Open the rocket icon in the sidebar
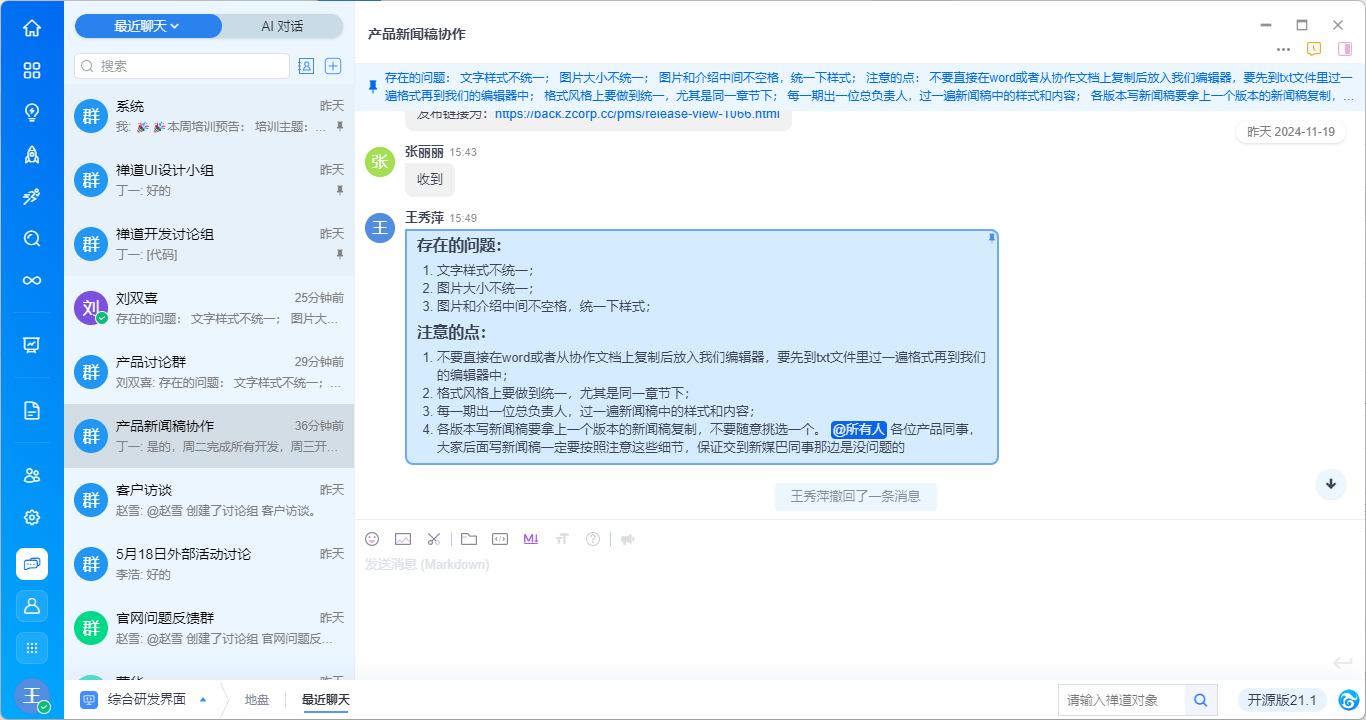 click(32, 154)
